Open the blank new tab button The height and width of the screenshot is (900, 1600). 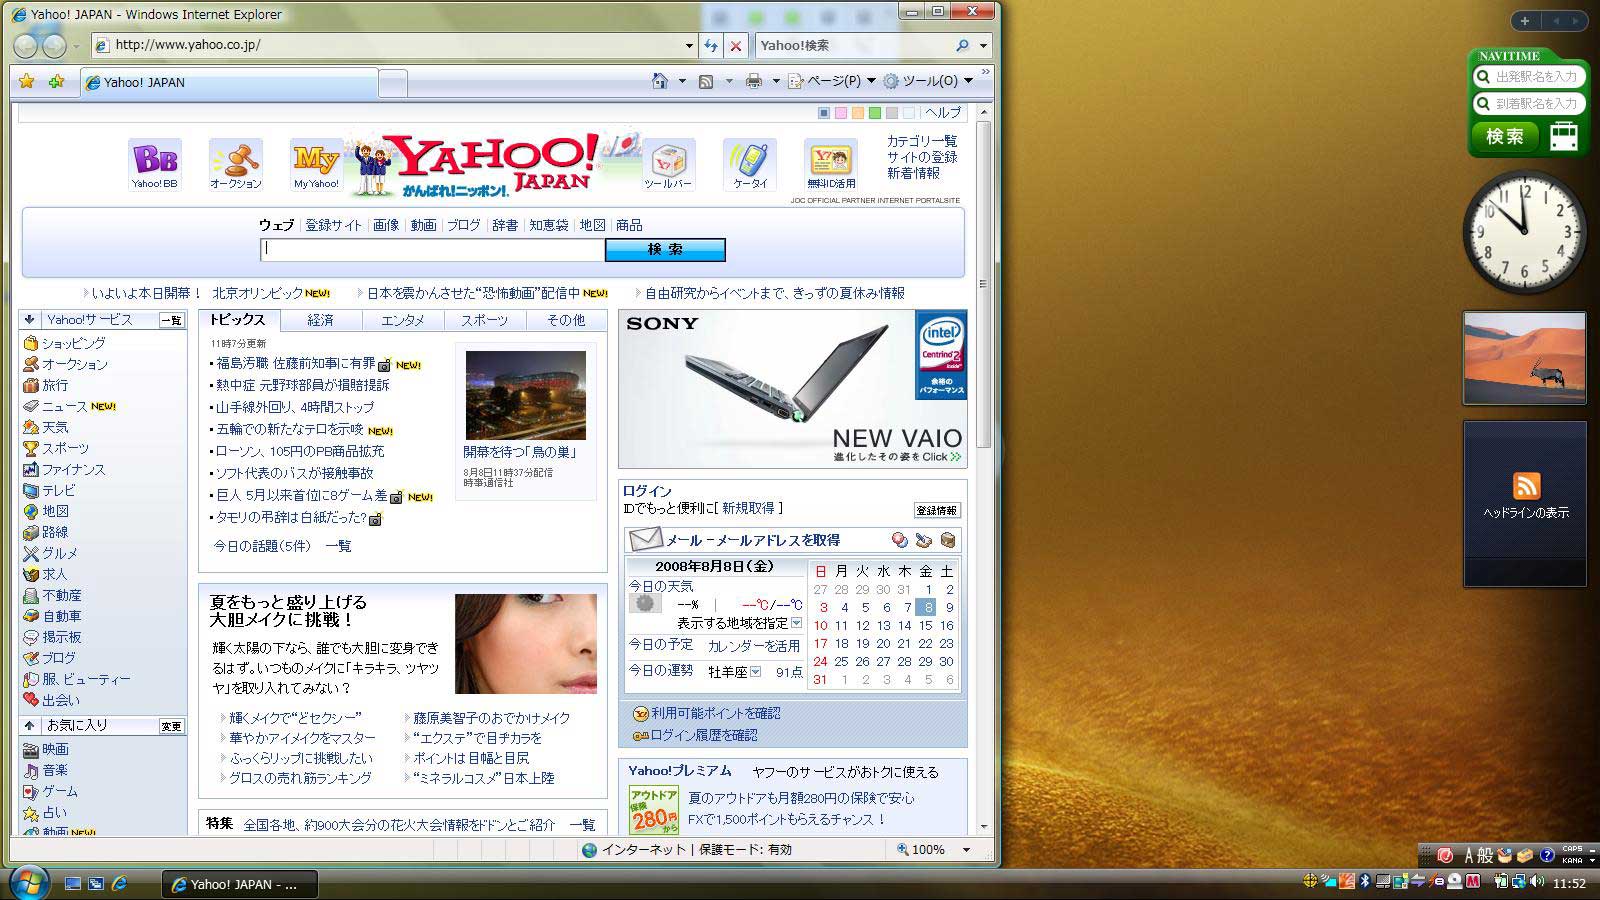(x=393, y=82)
